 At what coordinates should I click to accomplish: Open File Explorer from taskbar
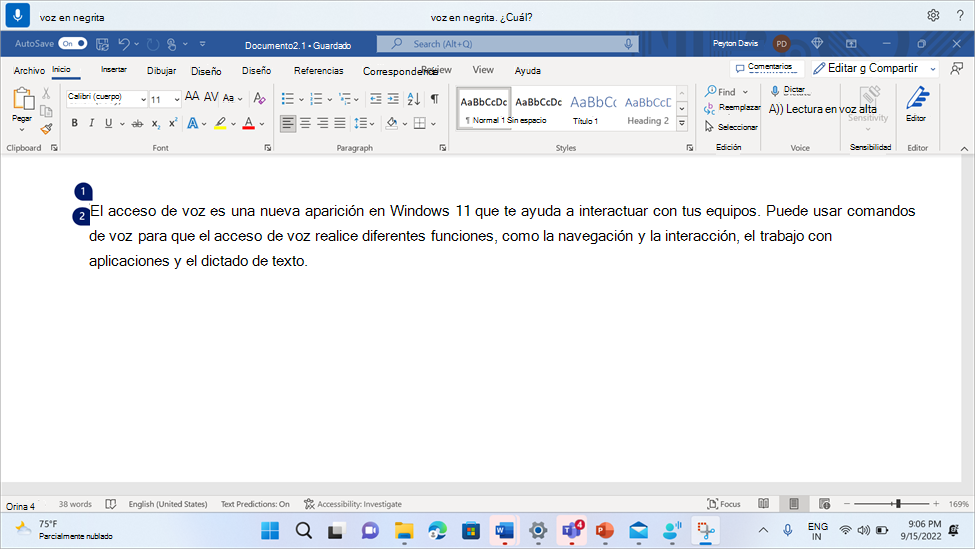coord(404,530)
